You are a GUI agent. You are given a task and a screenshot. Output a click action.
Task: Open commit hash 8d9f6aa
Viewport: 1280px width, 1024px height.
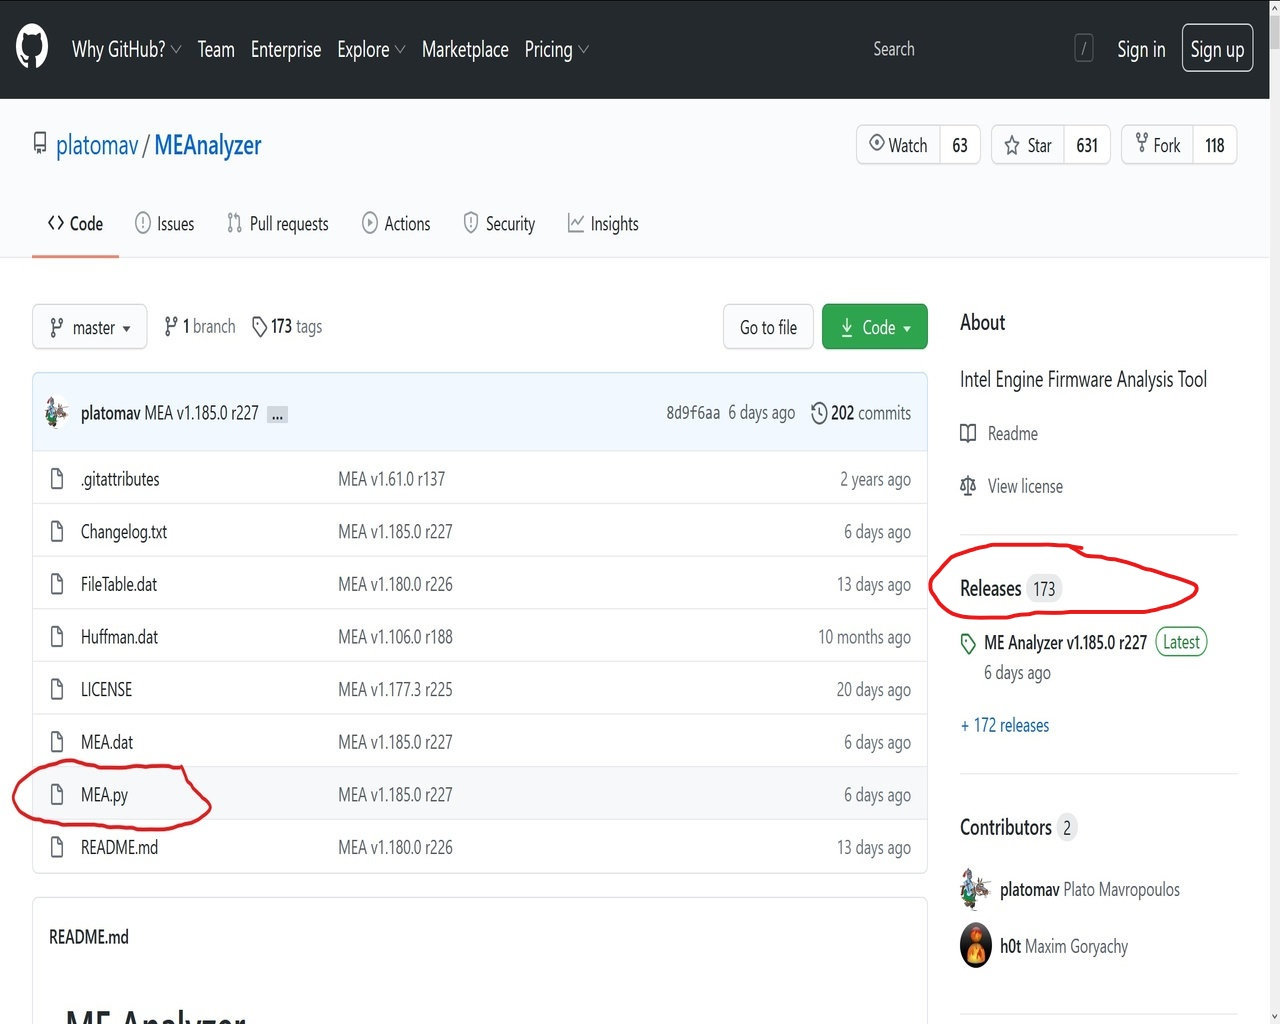[693, 413]
